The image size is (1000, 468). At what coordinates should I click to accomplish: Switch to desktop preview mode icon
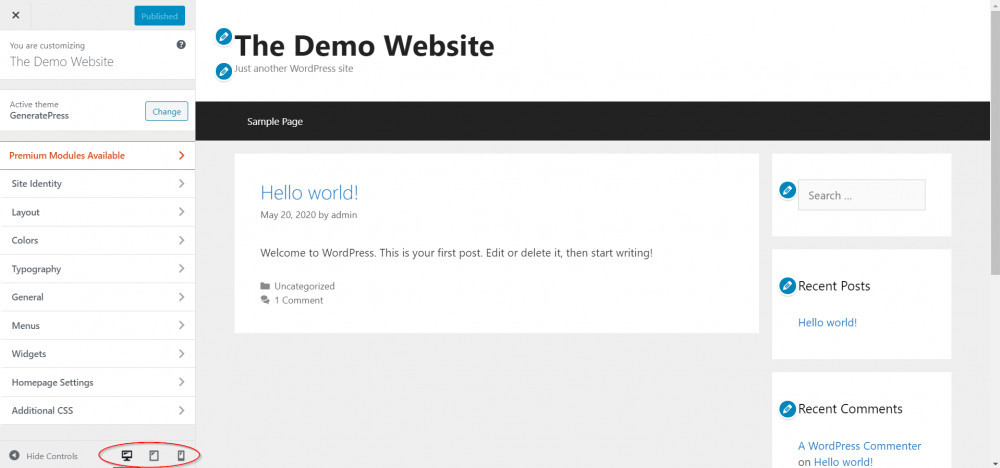coord(127,455)
